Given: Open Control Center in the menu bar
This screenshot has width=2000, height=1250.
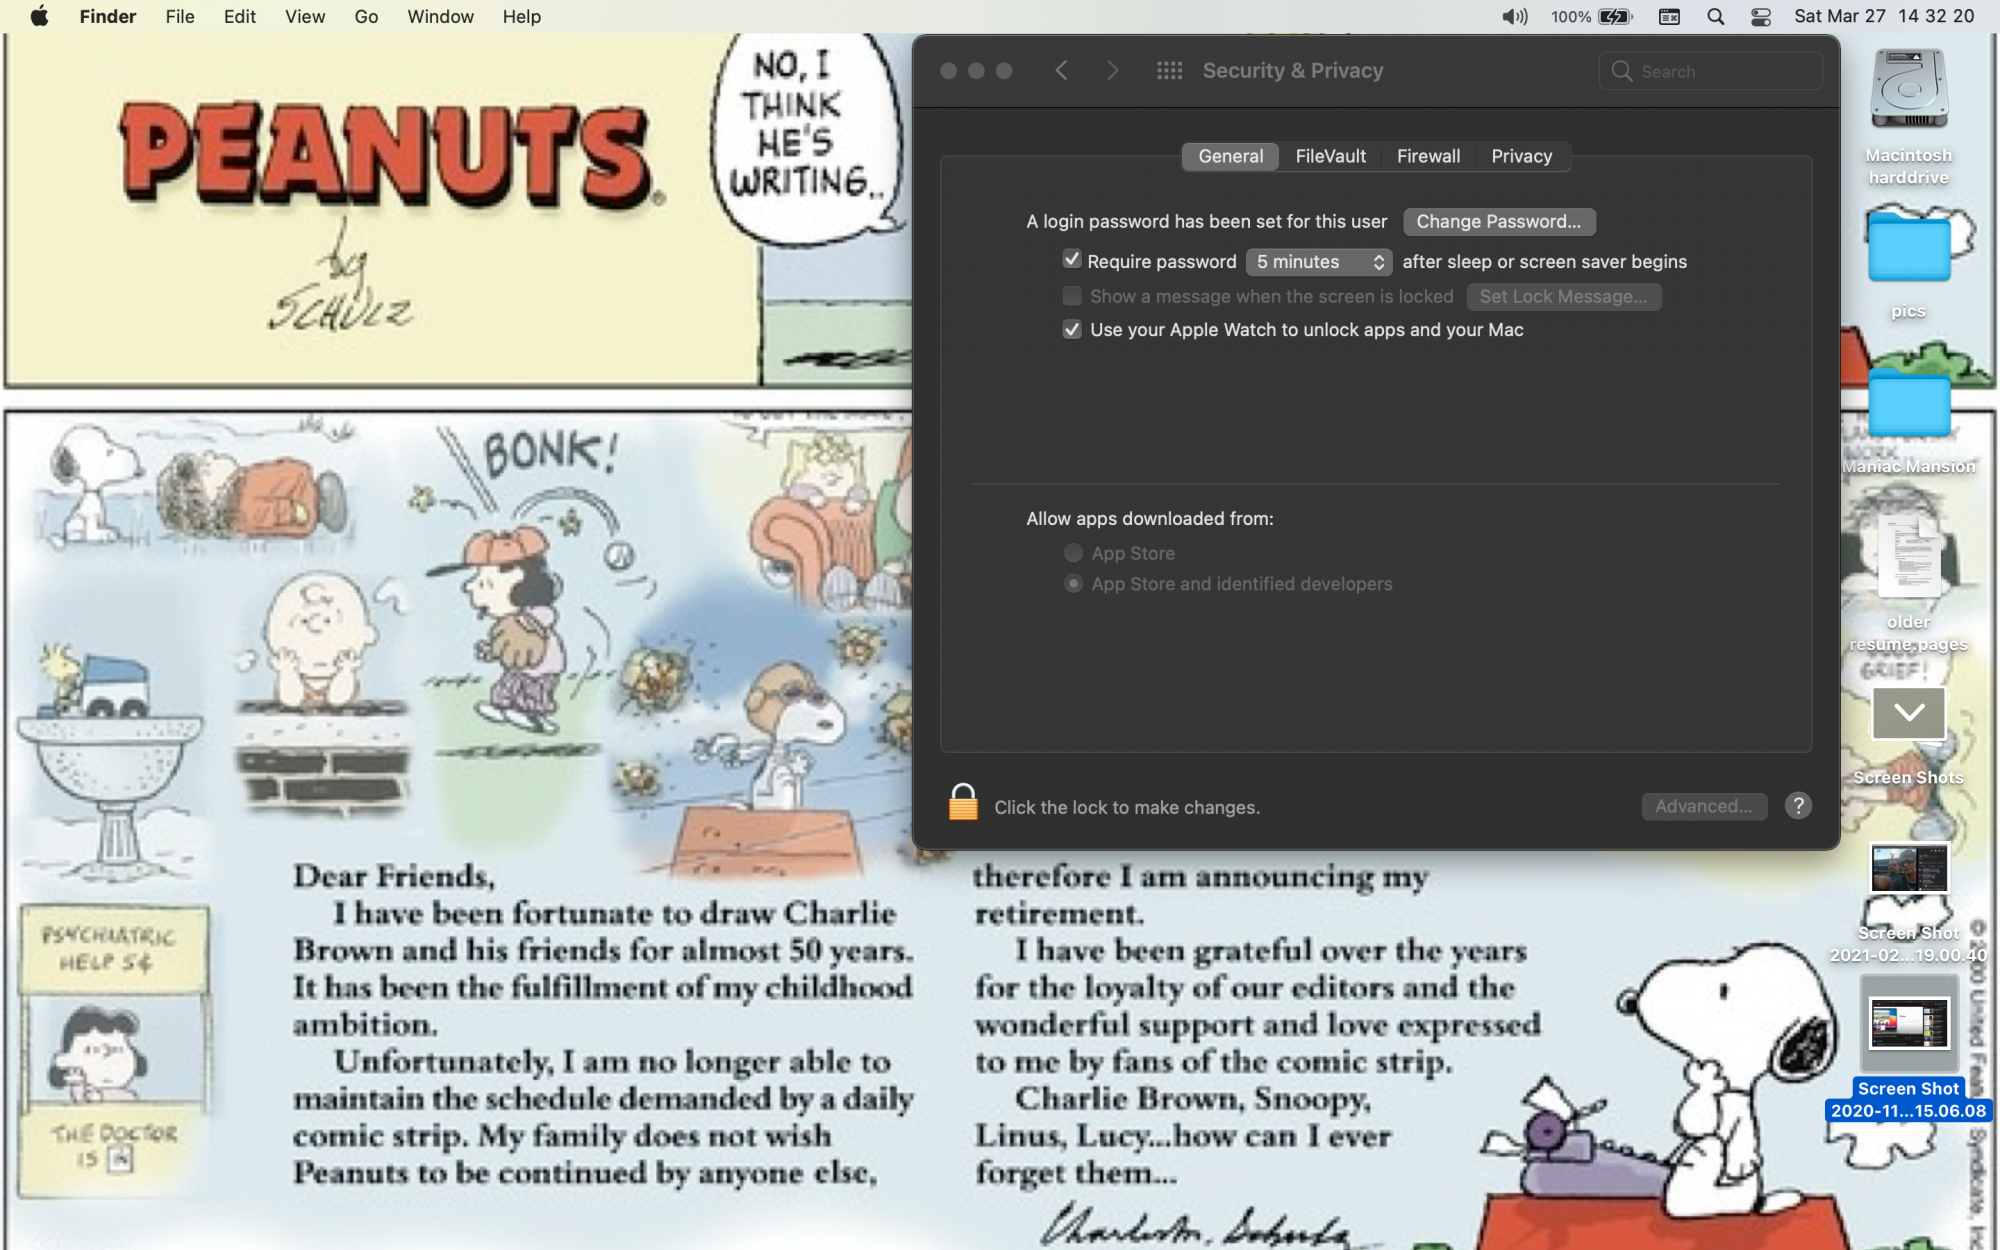Looking at the screenshot, I should point(1761,17).
